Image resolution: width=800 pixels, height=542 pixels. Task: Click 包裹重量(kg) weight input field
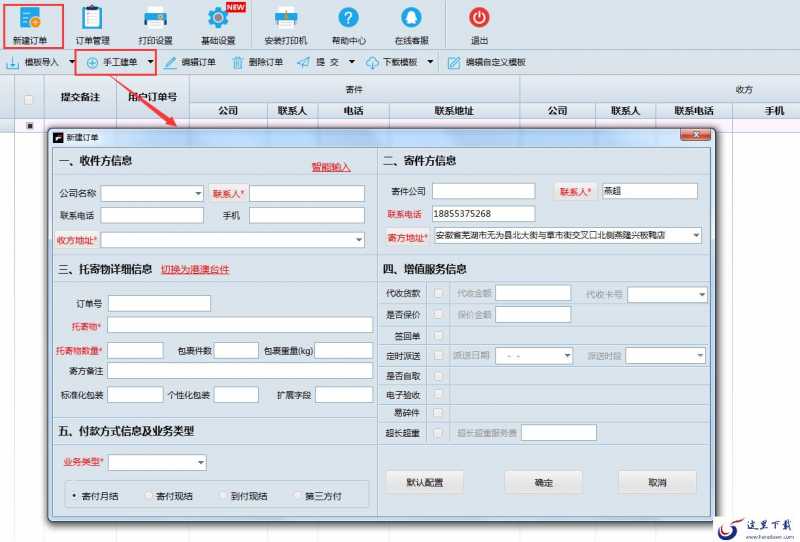[343, 350]
